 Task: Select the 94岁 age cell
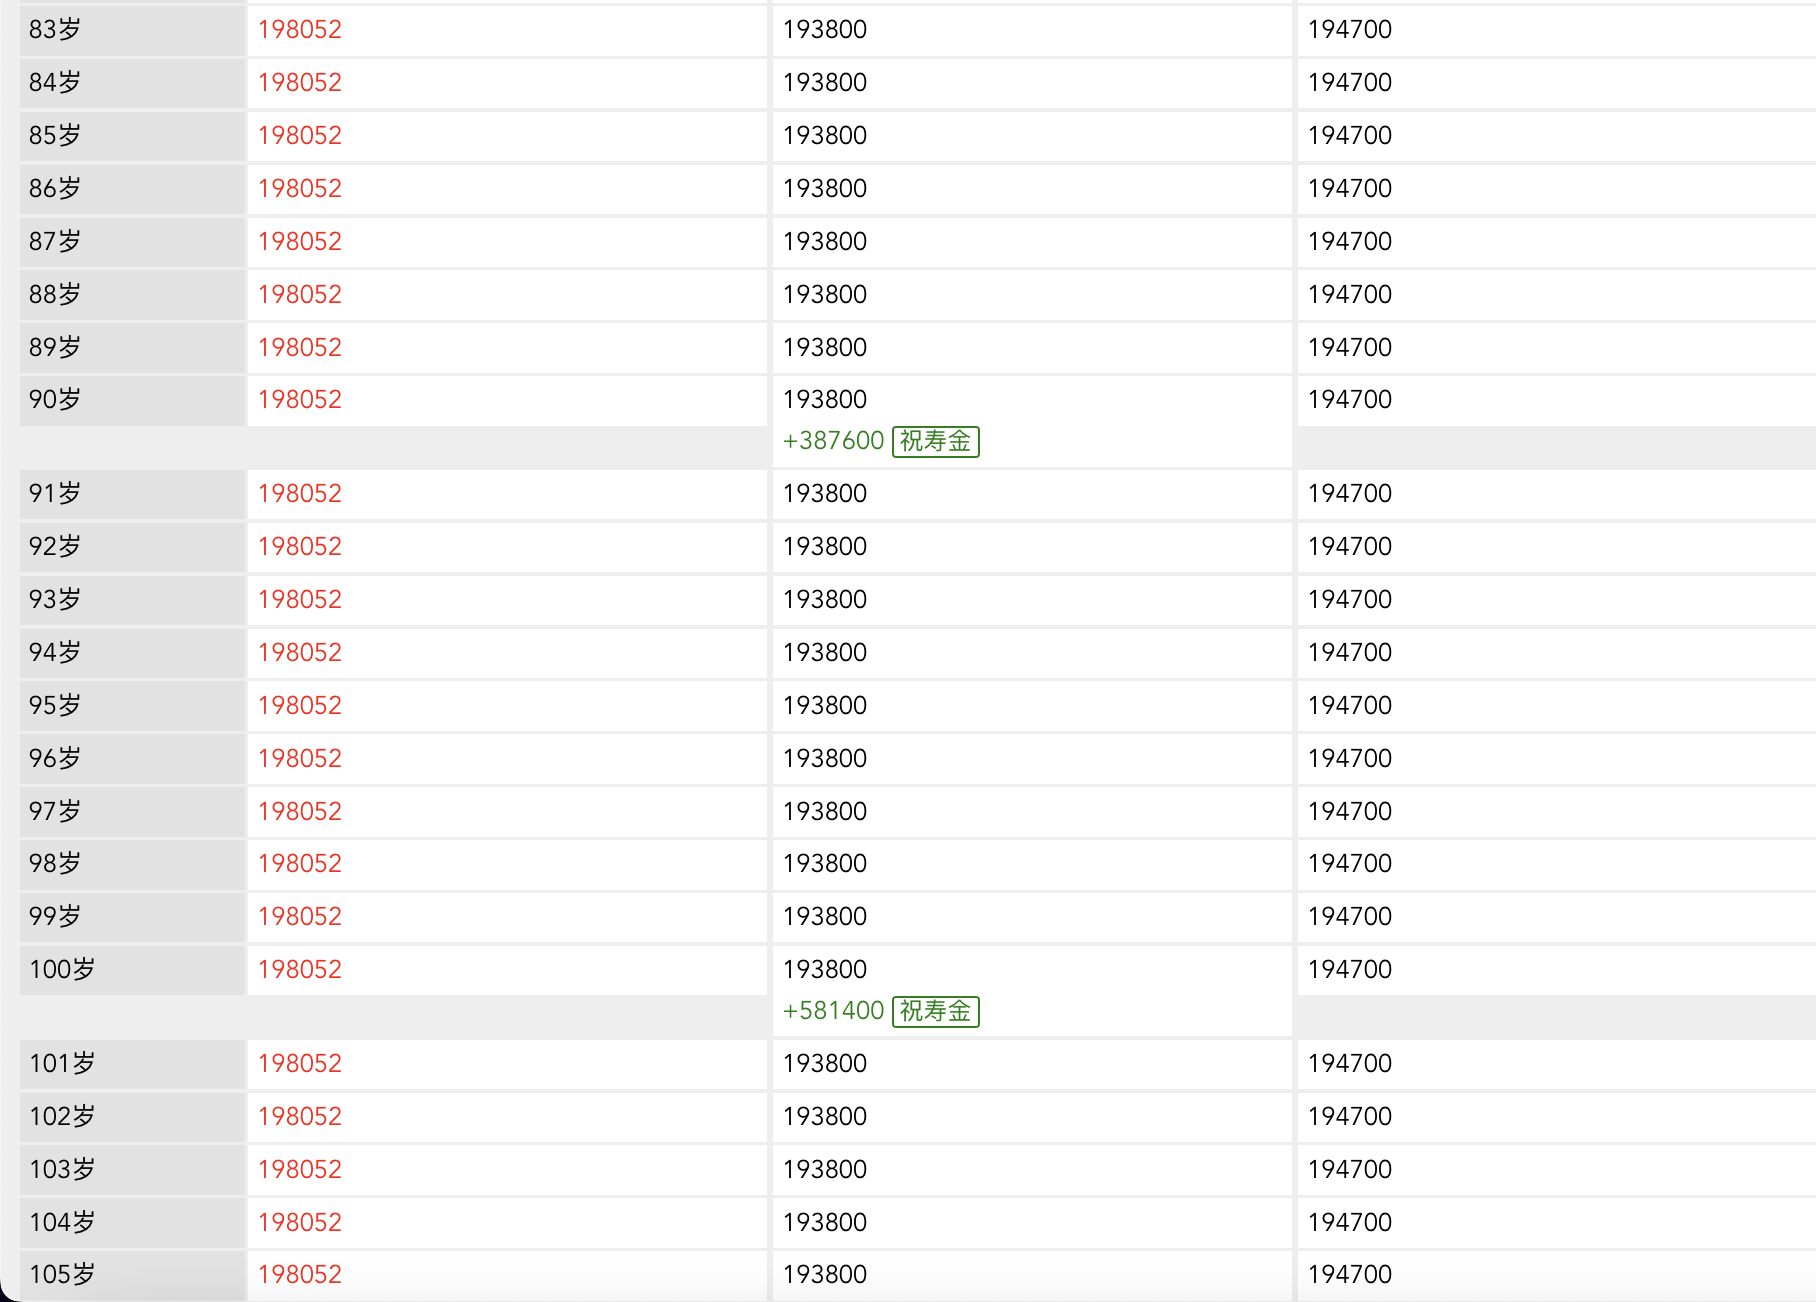55,653
